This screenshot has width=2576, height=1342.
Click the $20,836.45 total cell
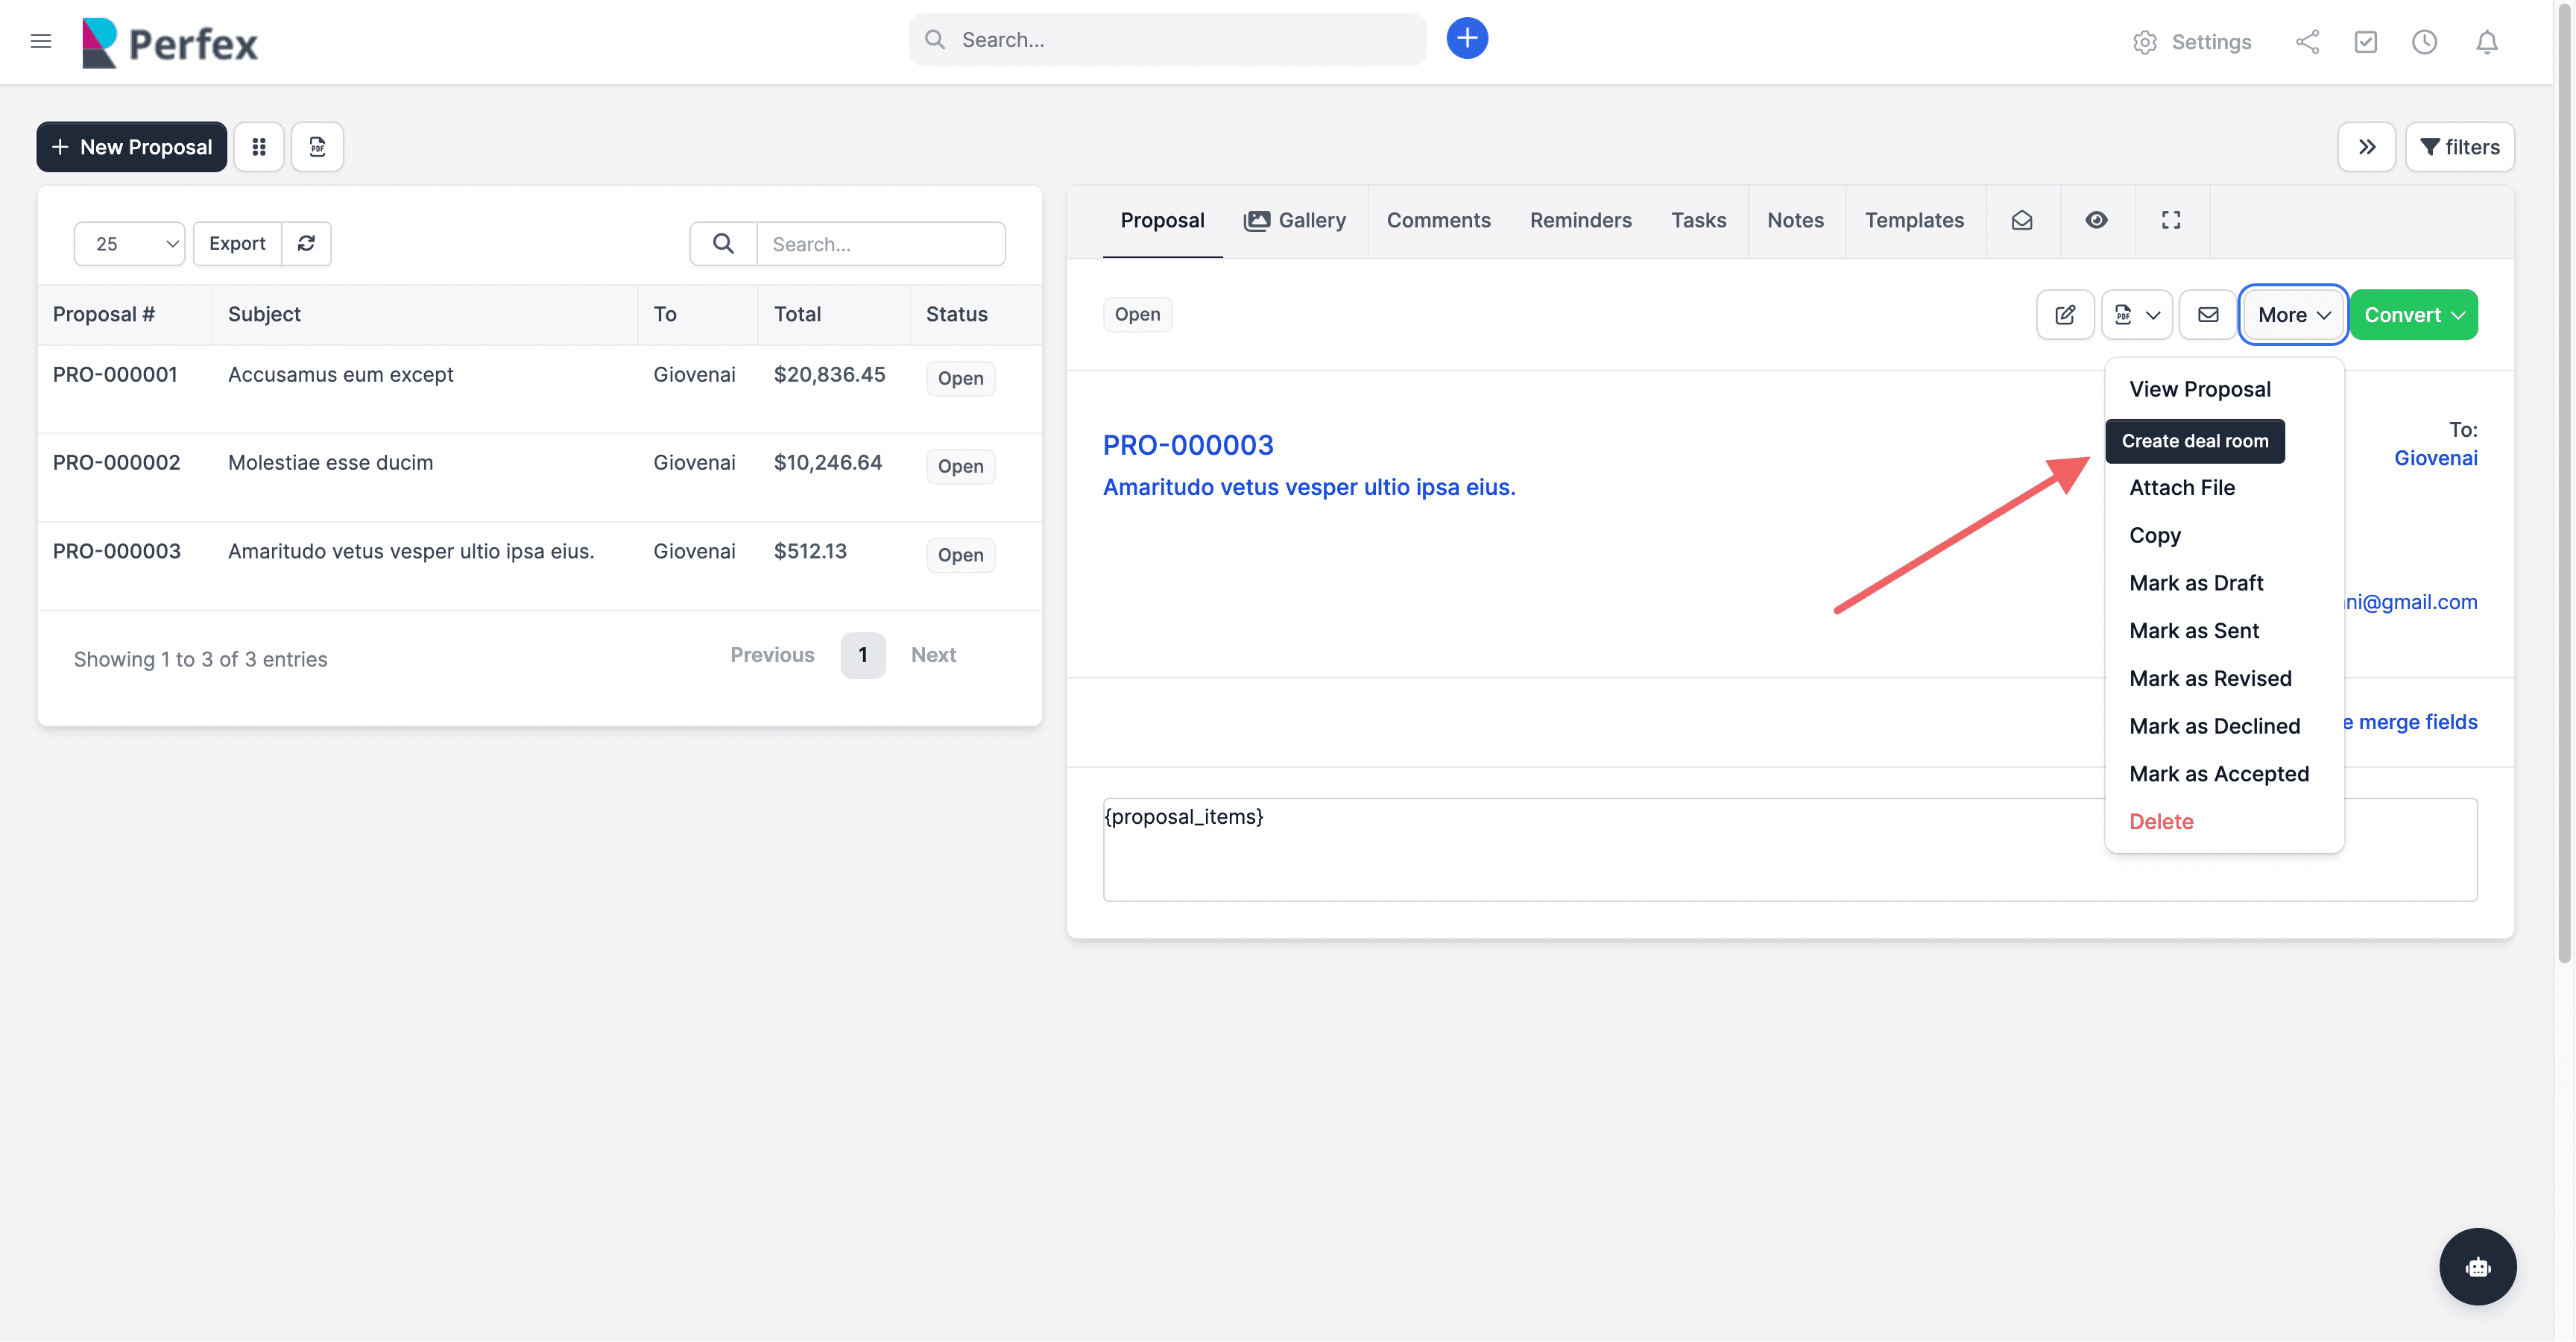[829, 375]
